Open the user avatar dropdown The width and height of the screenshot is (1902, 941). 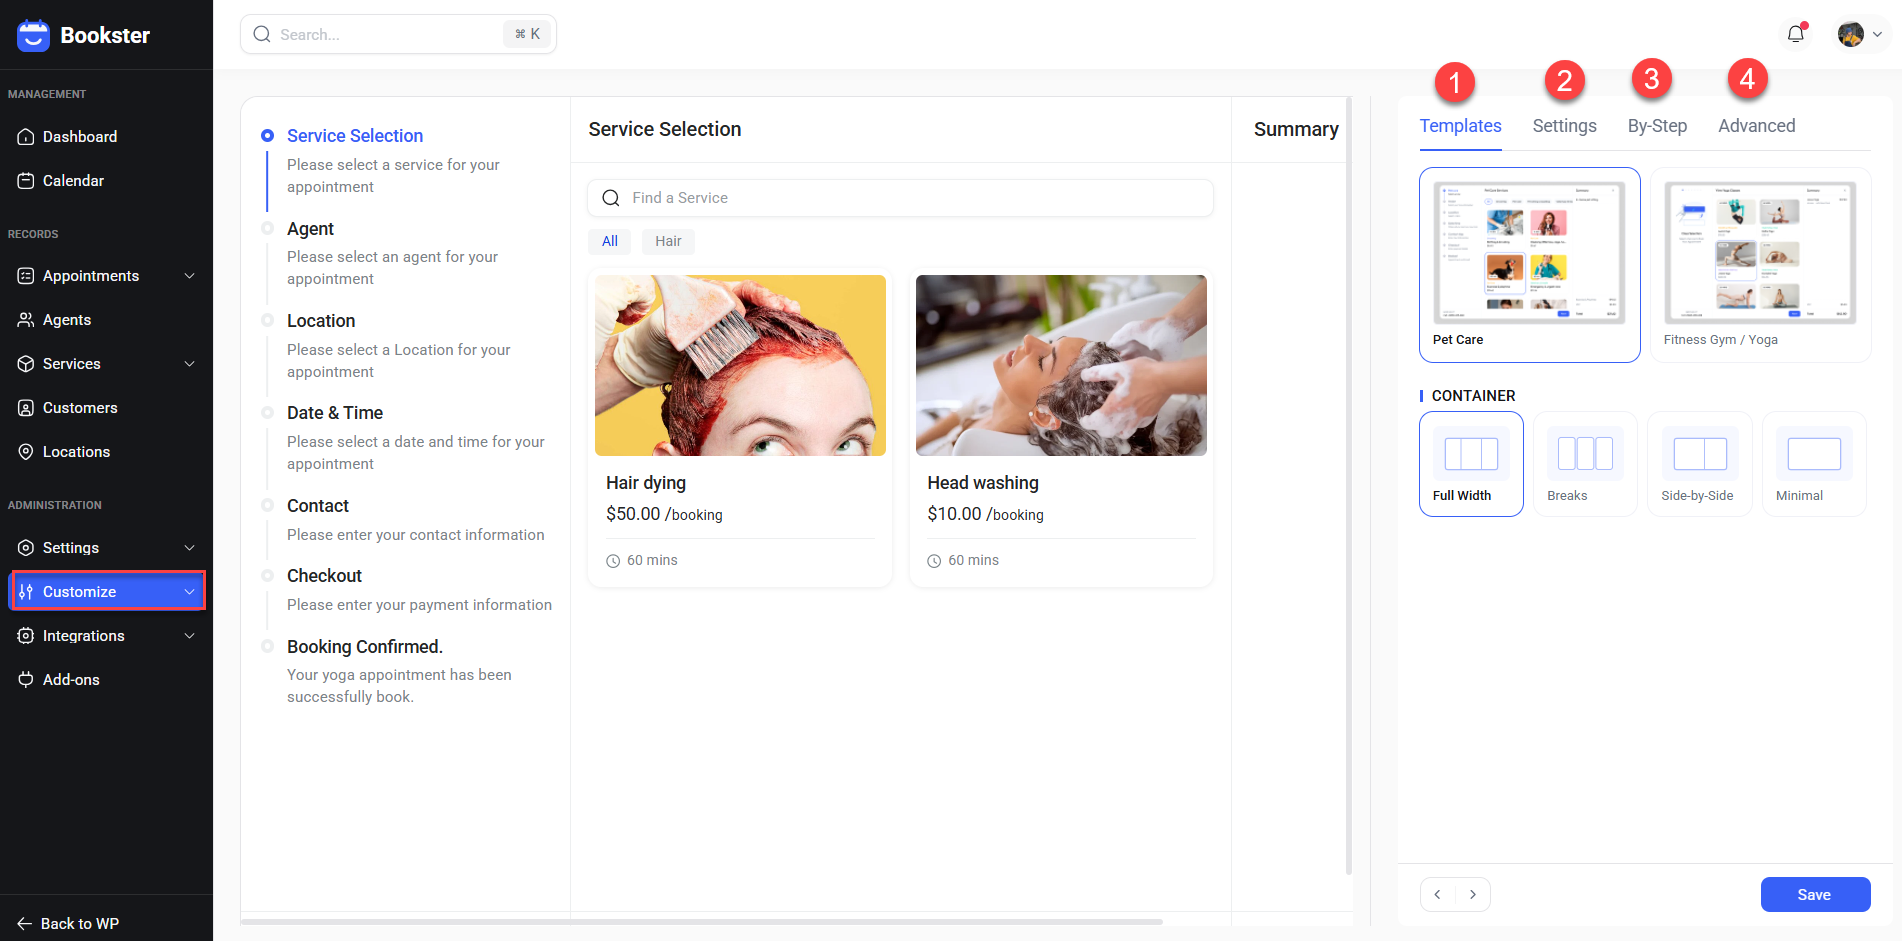click(x=1859, y=34)
